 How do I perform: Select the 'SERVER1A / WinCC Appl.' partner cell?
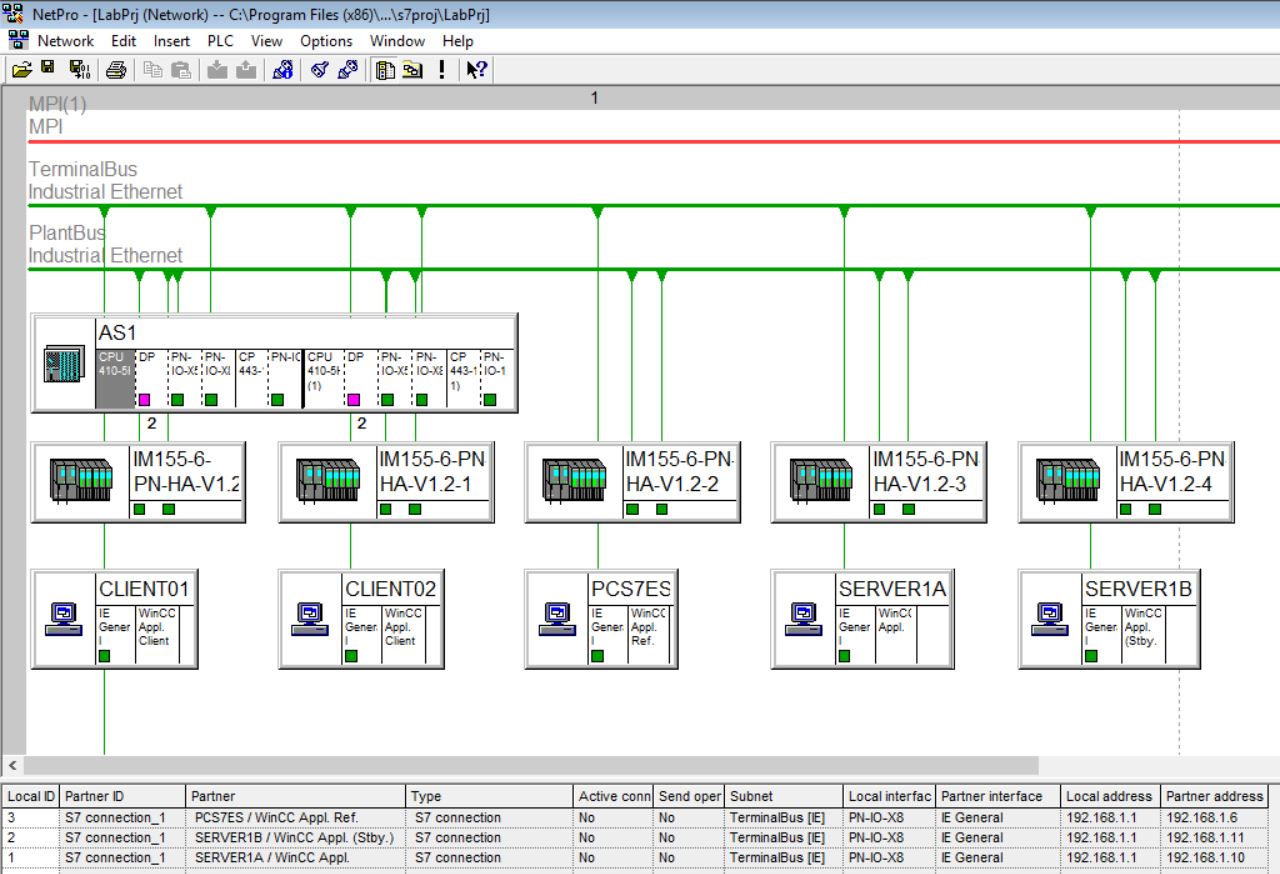pyautogui.click(x=297, y=857)
